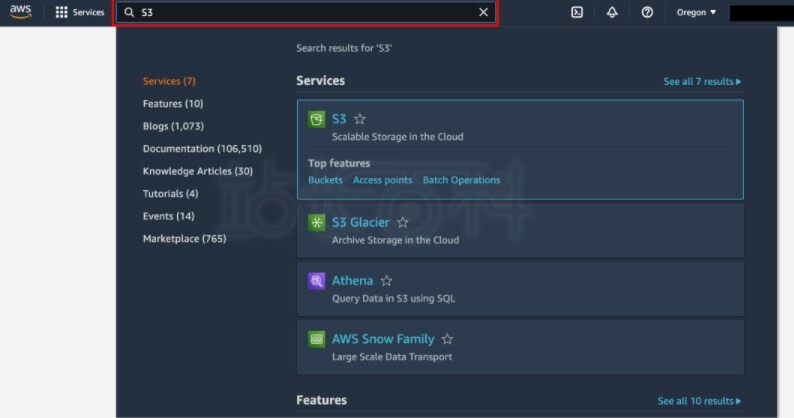Click the search magnifier icon
Image resolution: width=794 pixels, height=418 pixels.
[x=129, y=12]
